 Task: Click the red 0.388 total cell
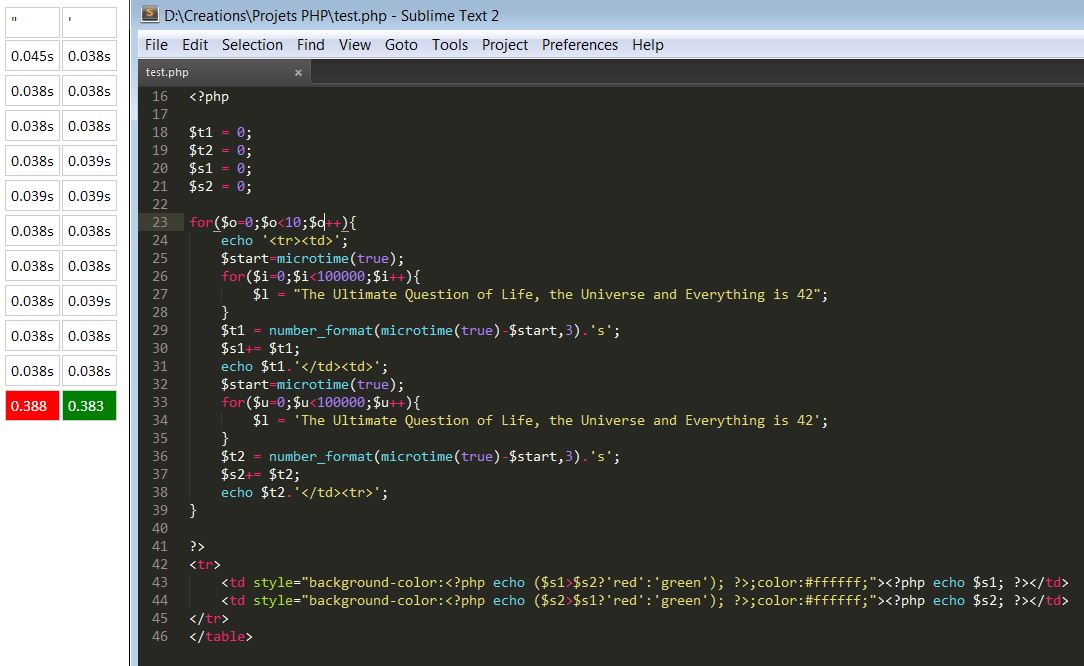pyautogui.click(x=32, y=406)
